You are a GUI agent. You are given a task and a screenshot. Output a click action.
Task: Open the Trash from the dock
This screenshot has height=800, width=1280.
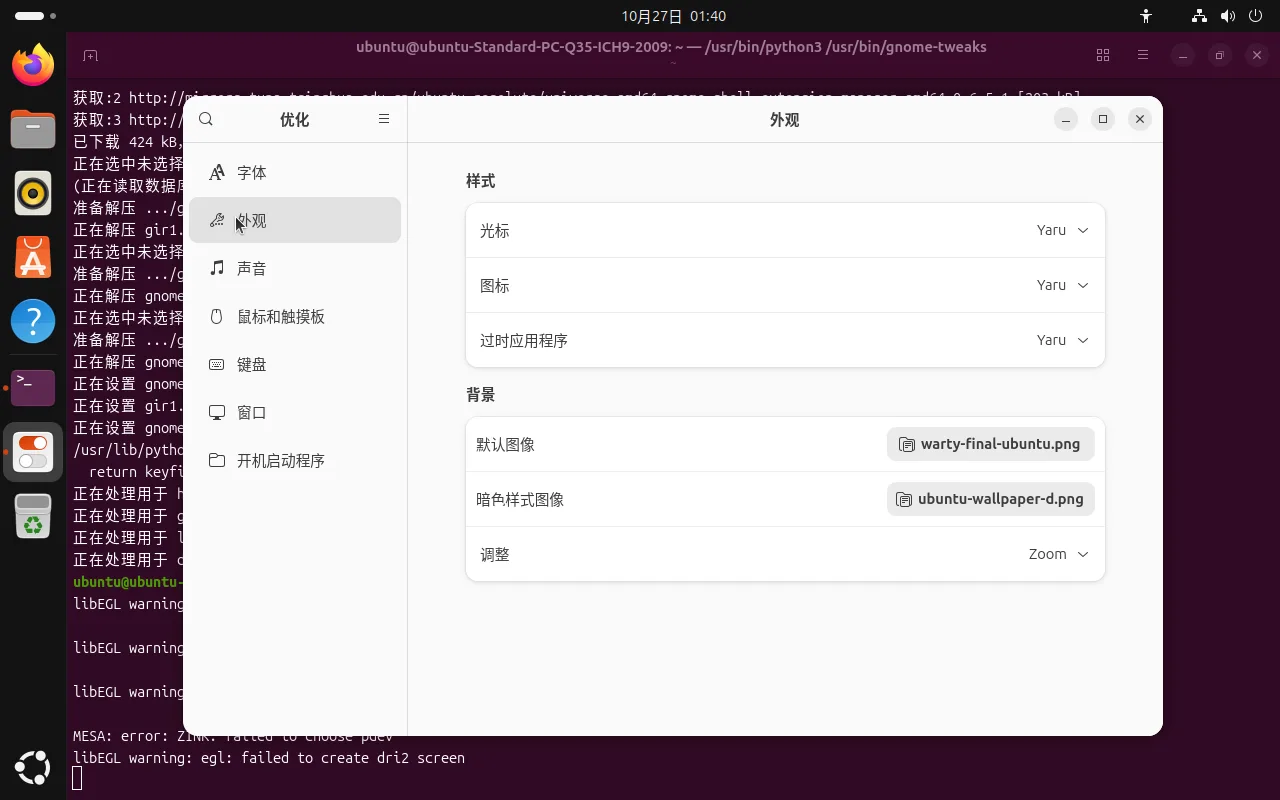[33, 516]
